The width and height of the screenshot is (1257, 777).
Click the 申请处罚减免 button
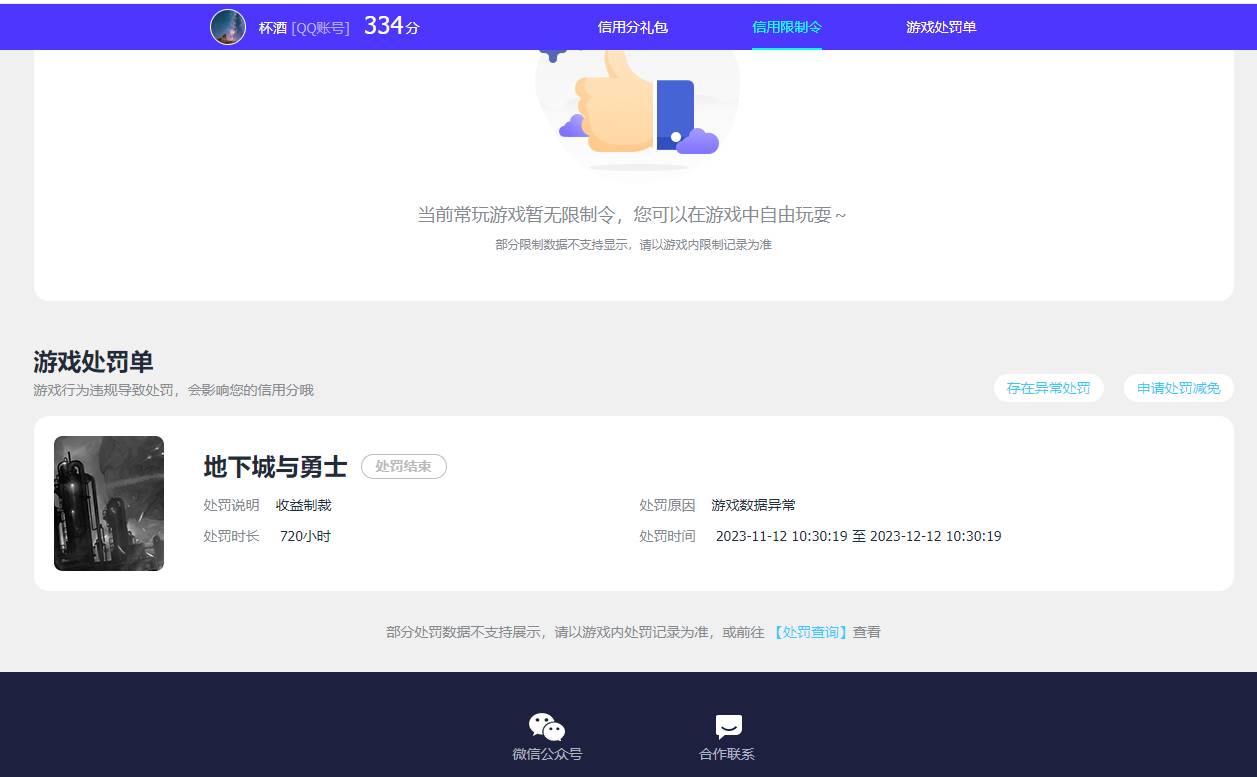coord(1178,388)
